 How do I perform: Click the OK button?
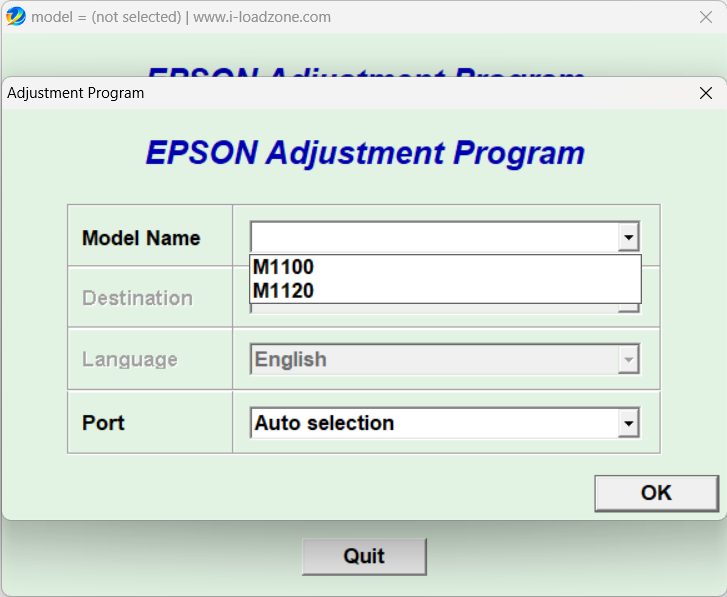(657, 493)
